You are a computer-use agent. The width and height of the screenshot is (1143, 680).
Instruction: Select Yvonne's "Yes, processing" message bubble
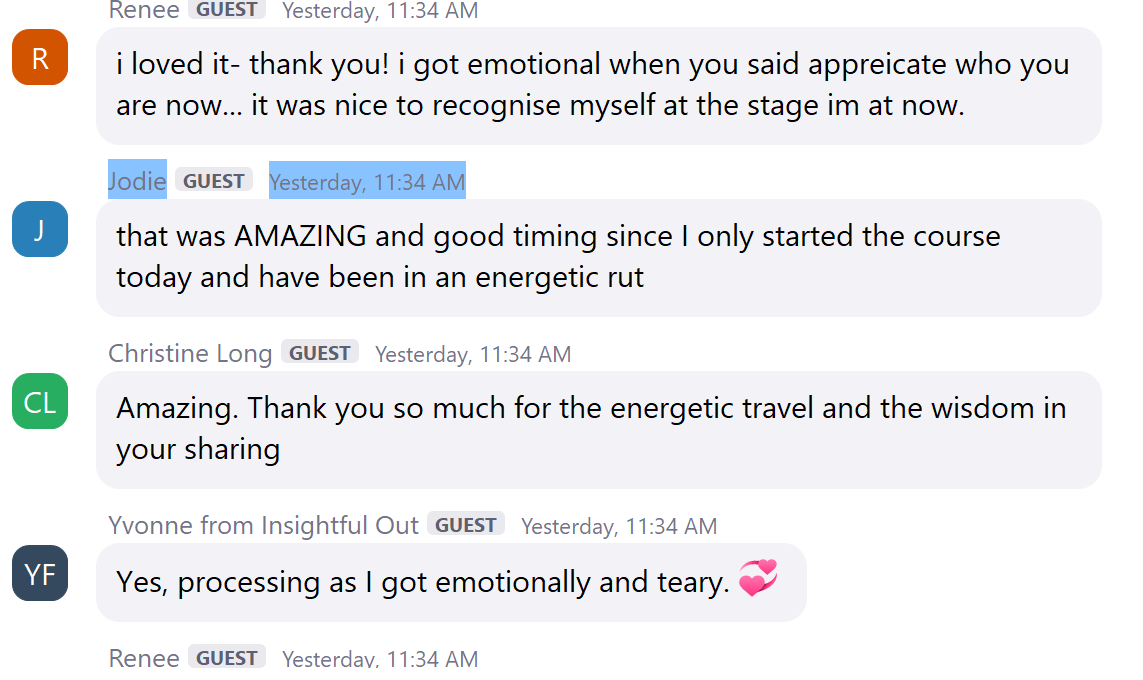[450, 582]
